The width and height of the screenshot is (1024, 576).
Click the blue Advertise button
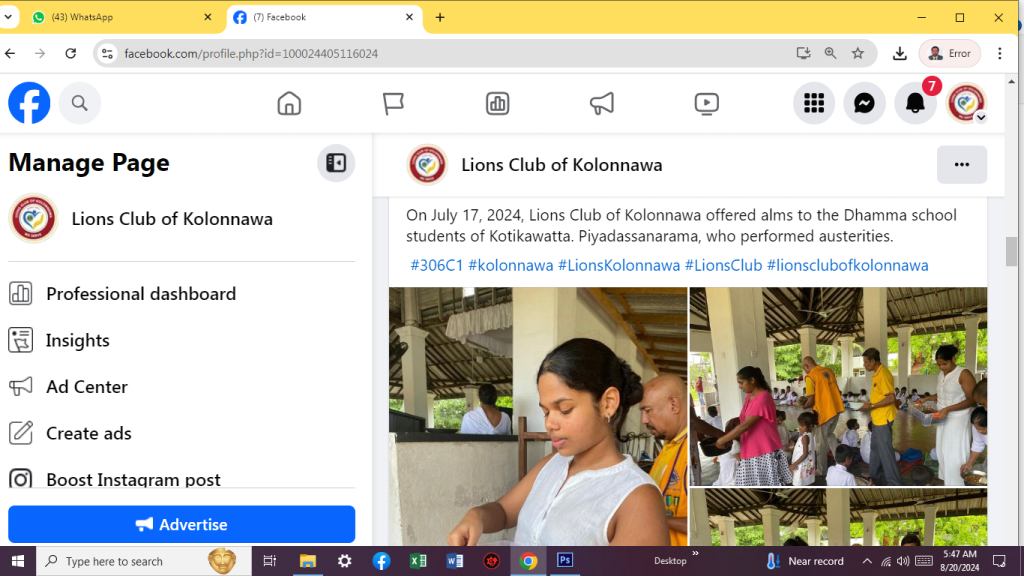(182, 524)
